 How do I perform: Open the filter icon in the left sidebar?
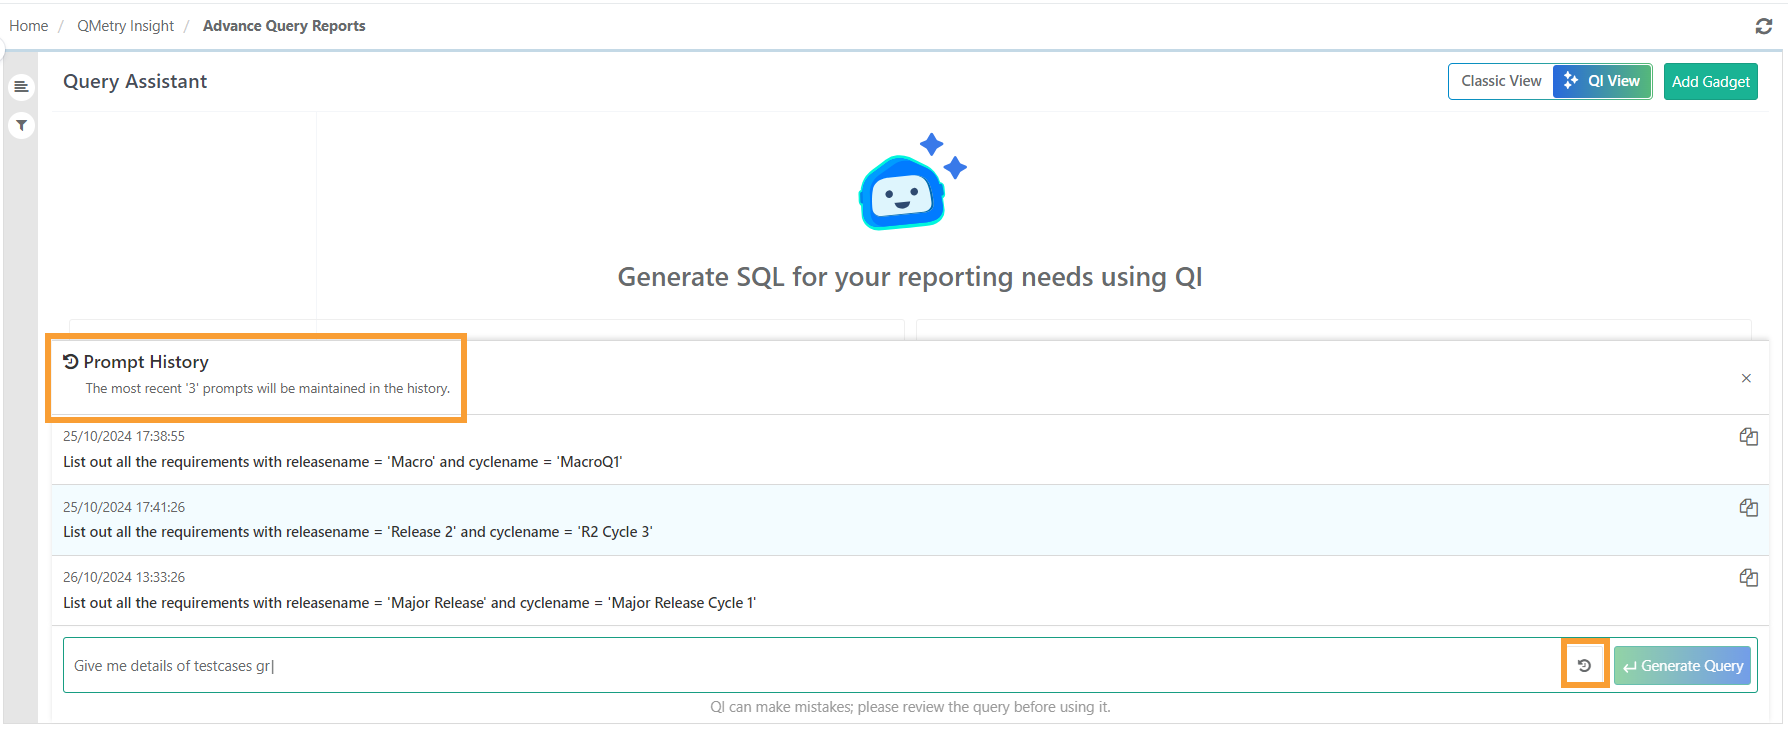[x=21, y=125]
